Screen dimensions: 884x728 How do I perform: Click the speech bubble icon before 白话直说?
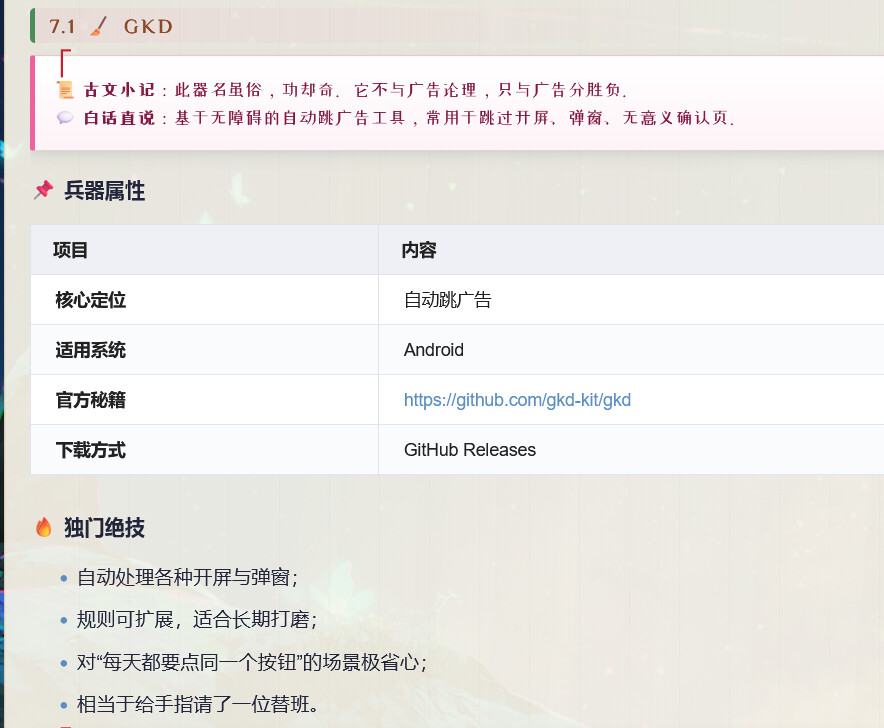coord(65,117)
